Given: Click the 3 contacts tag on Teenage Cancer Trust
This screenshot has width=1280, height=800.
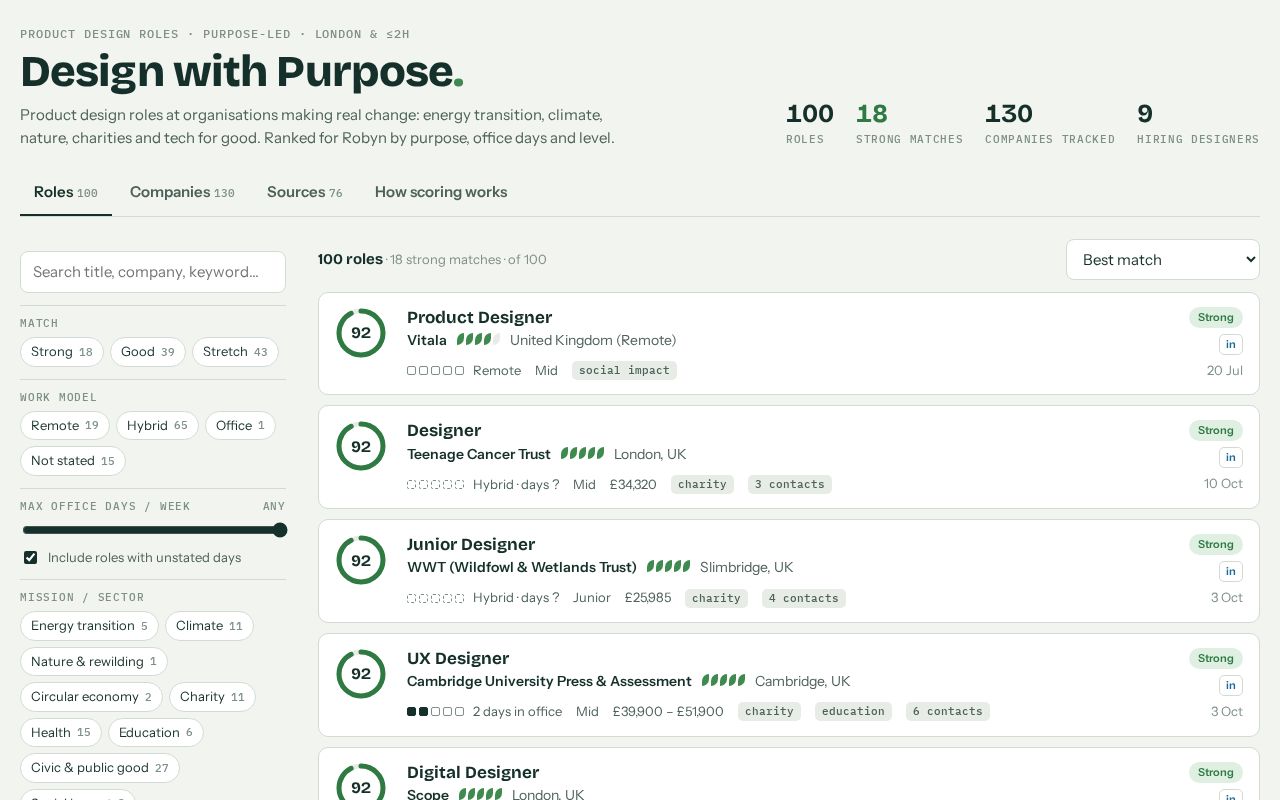Looking at the screenshot, I should click(x=790, y=485).
